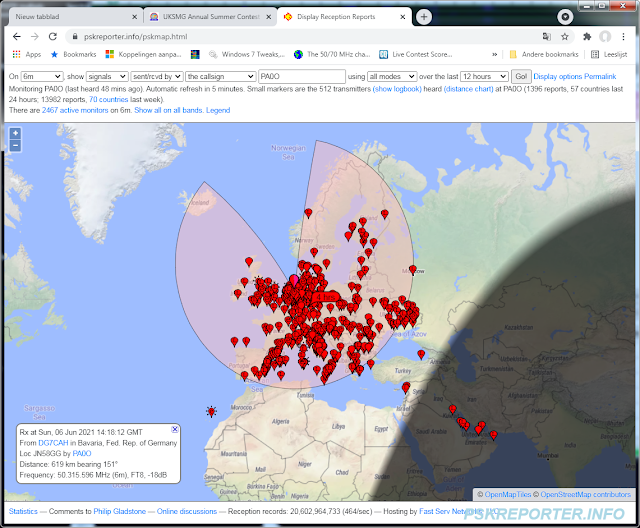Switch to UKSMG Annual Summer Contest tab
This screenshot has width=640, height=528.
point(210,17)
